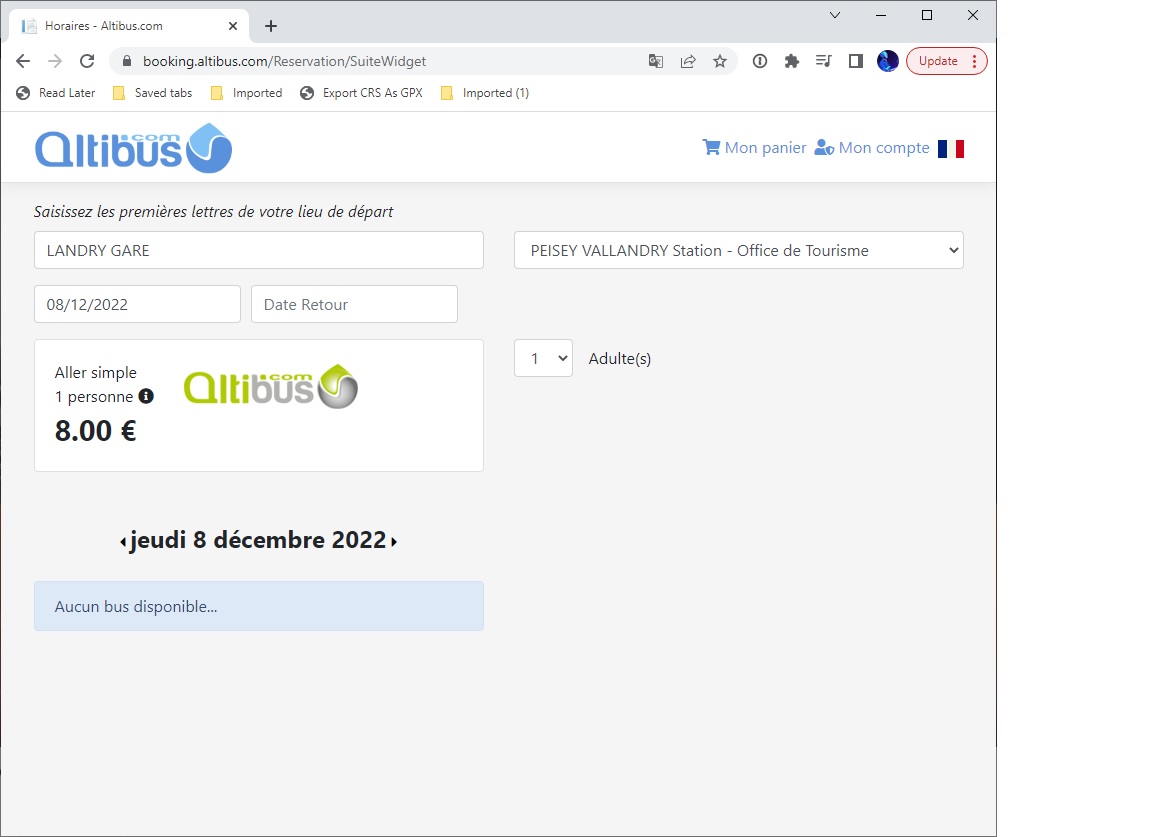Viewport: 1152px width, 837px height.
Task: Click the departure date 08/12/2022 field
Action: click(137, 304)
